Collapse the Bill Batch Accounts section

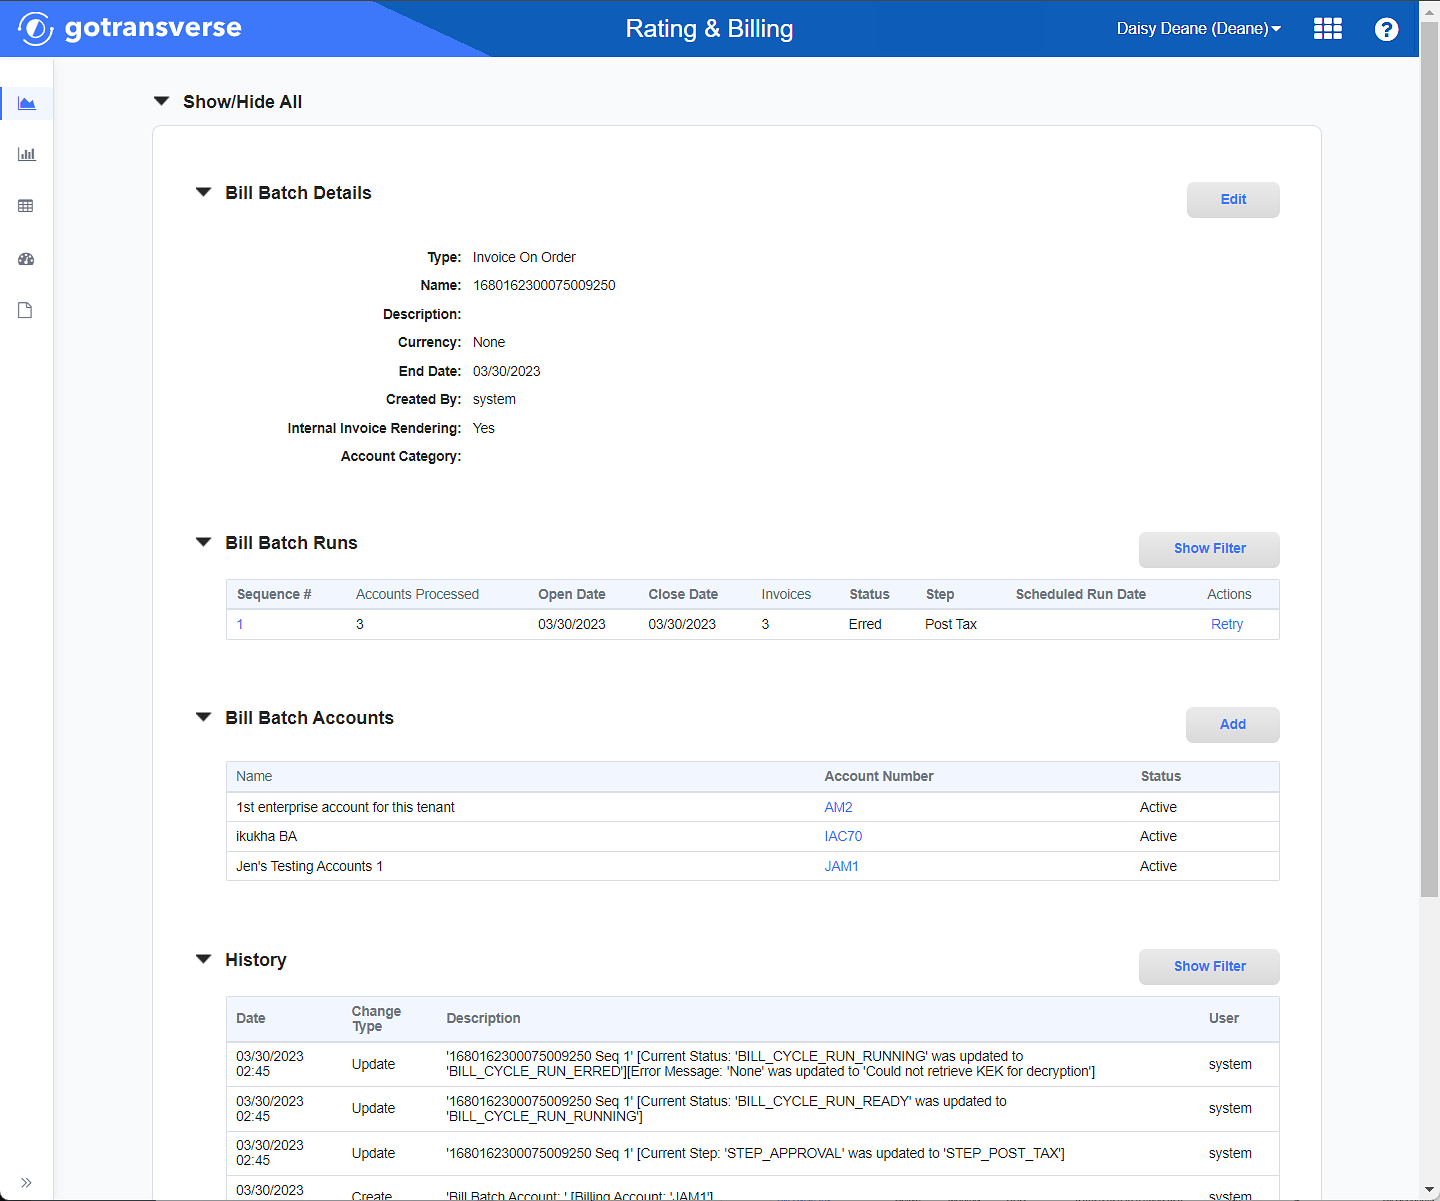coord(203,717)
